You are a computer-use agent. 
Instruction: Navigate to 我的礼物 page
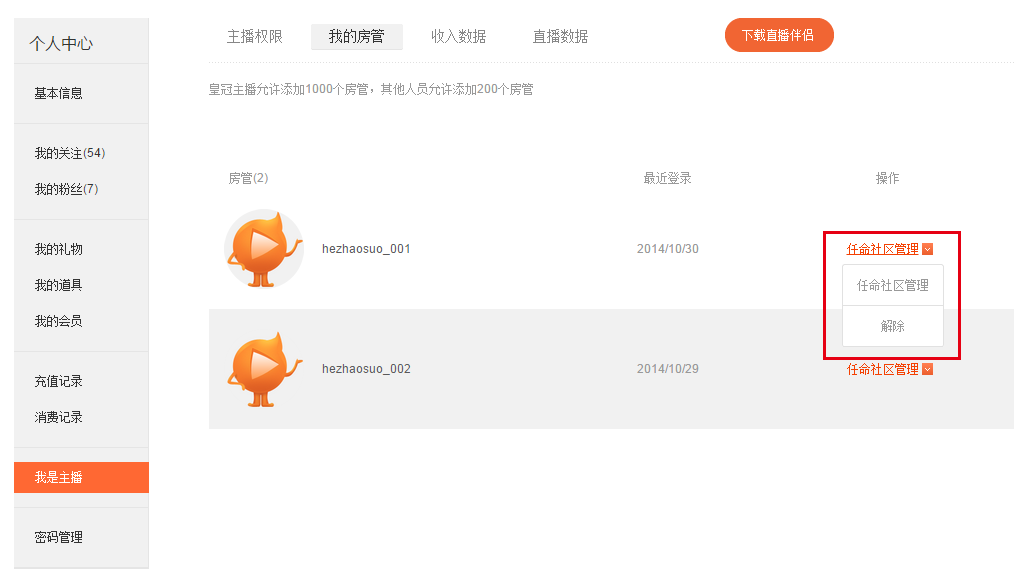tap(59, 249)
